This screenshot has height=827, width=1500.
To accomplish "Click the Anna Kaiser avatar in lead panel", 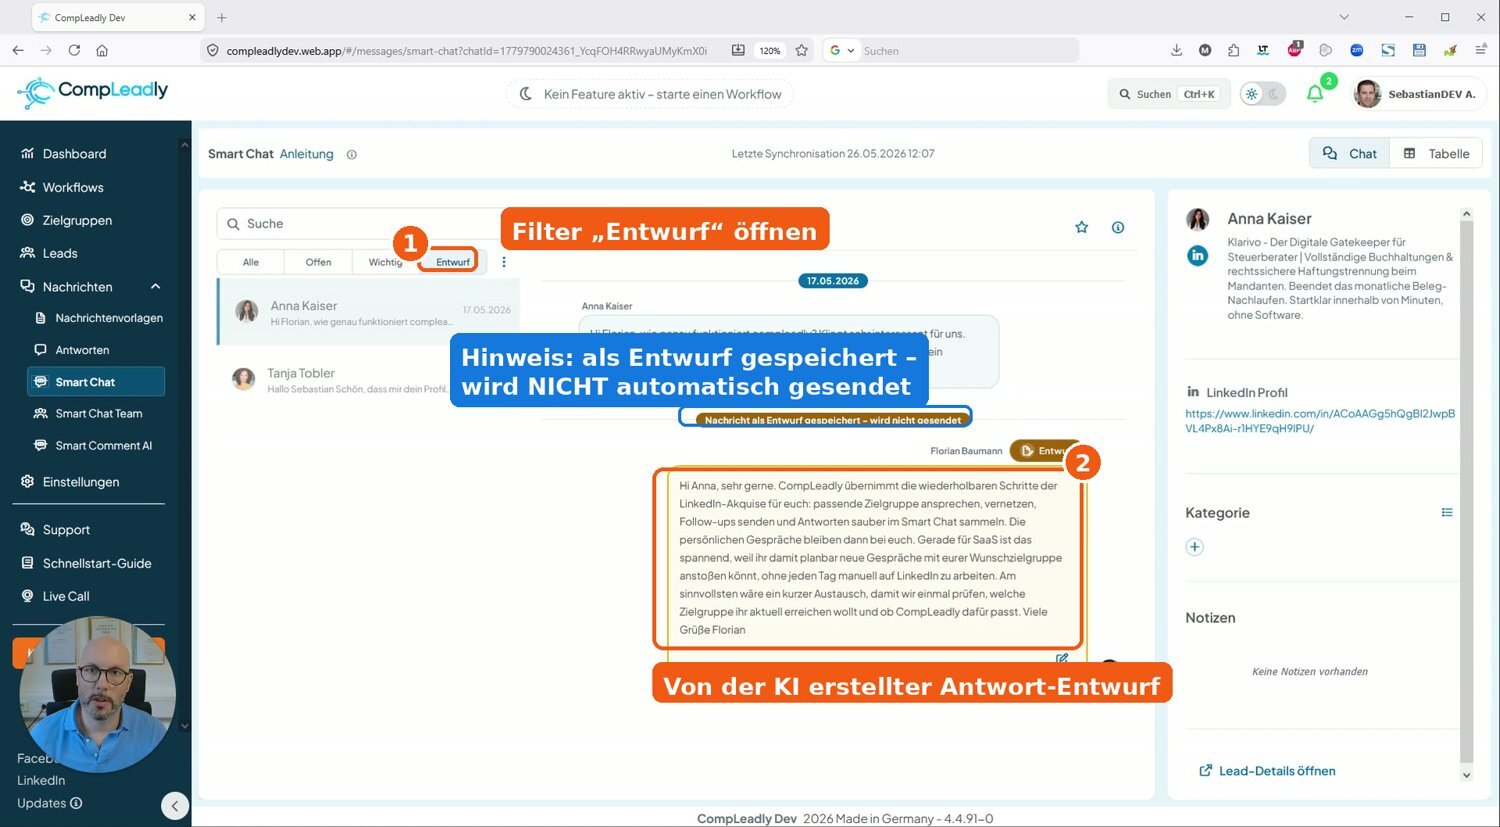I will click(x=1197, y=219).
